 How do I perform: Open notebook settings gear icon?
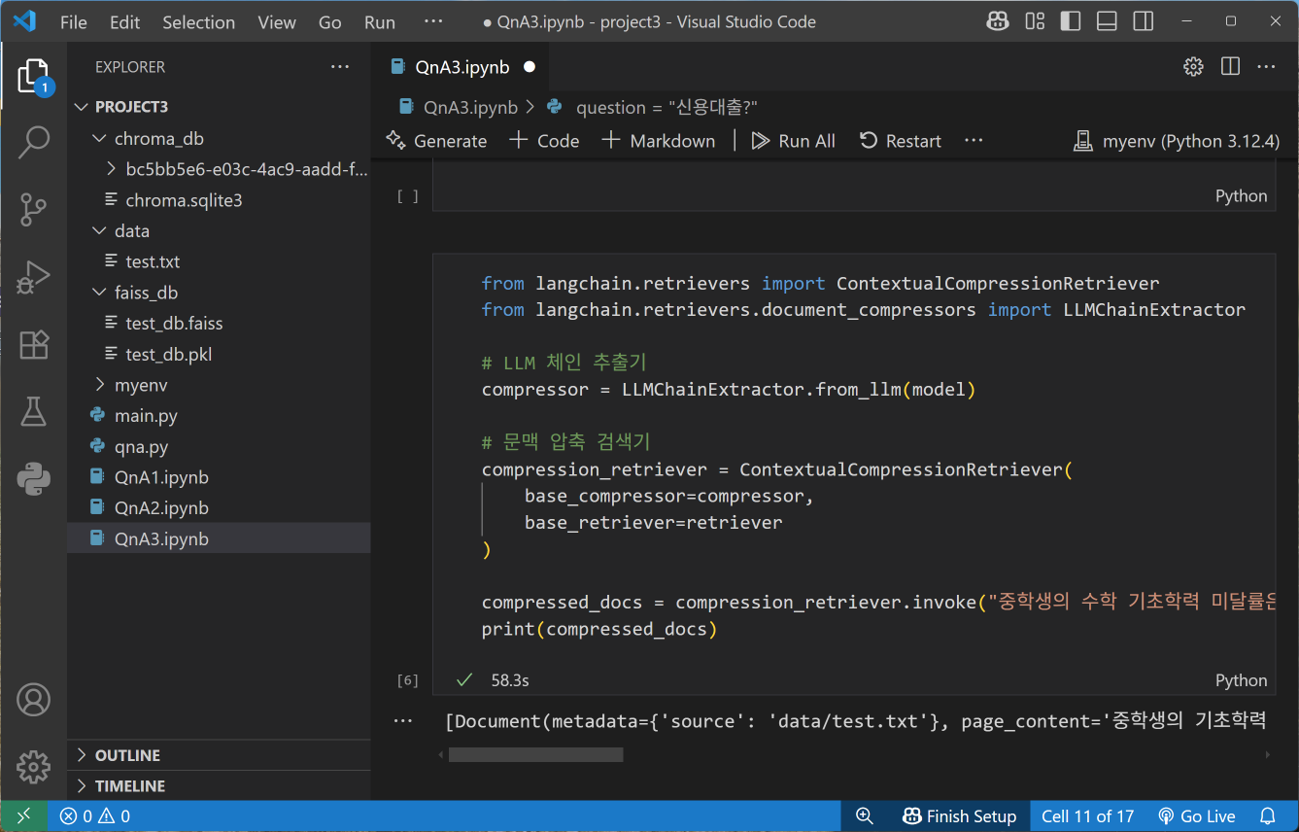(x=1193, y=67)
